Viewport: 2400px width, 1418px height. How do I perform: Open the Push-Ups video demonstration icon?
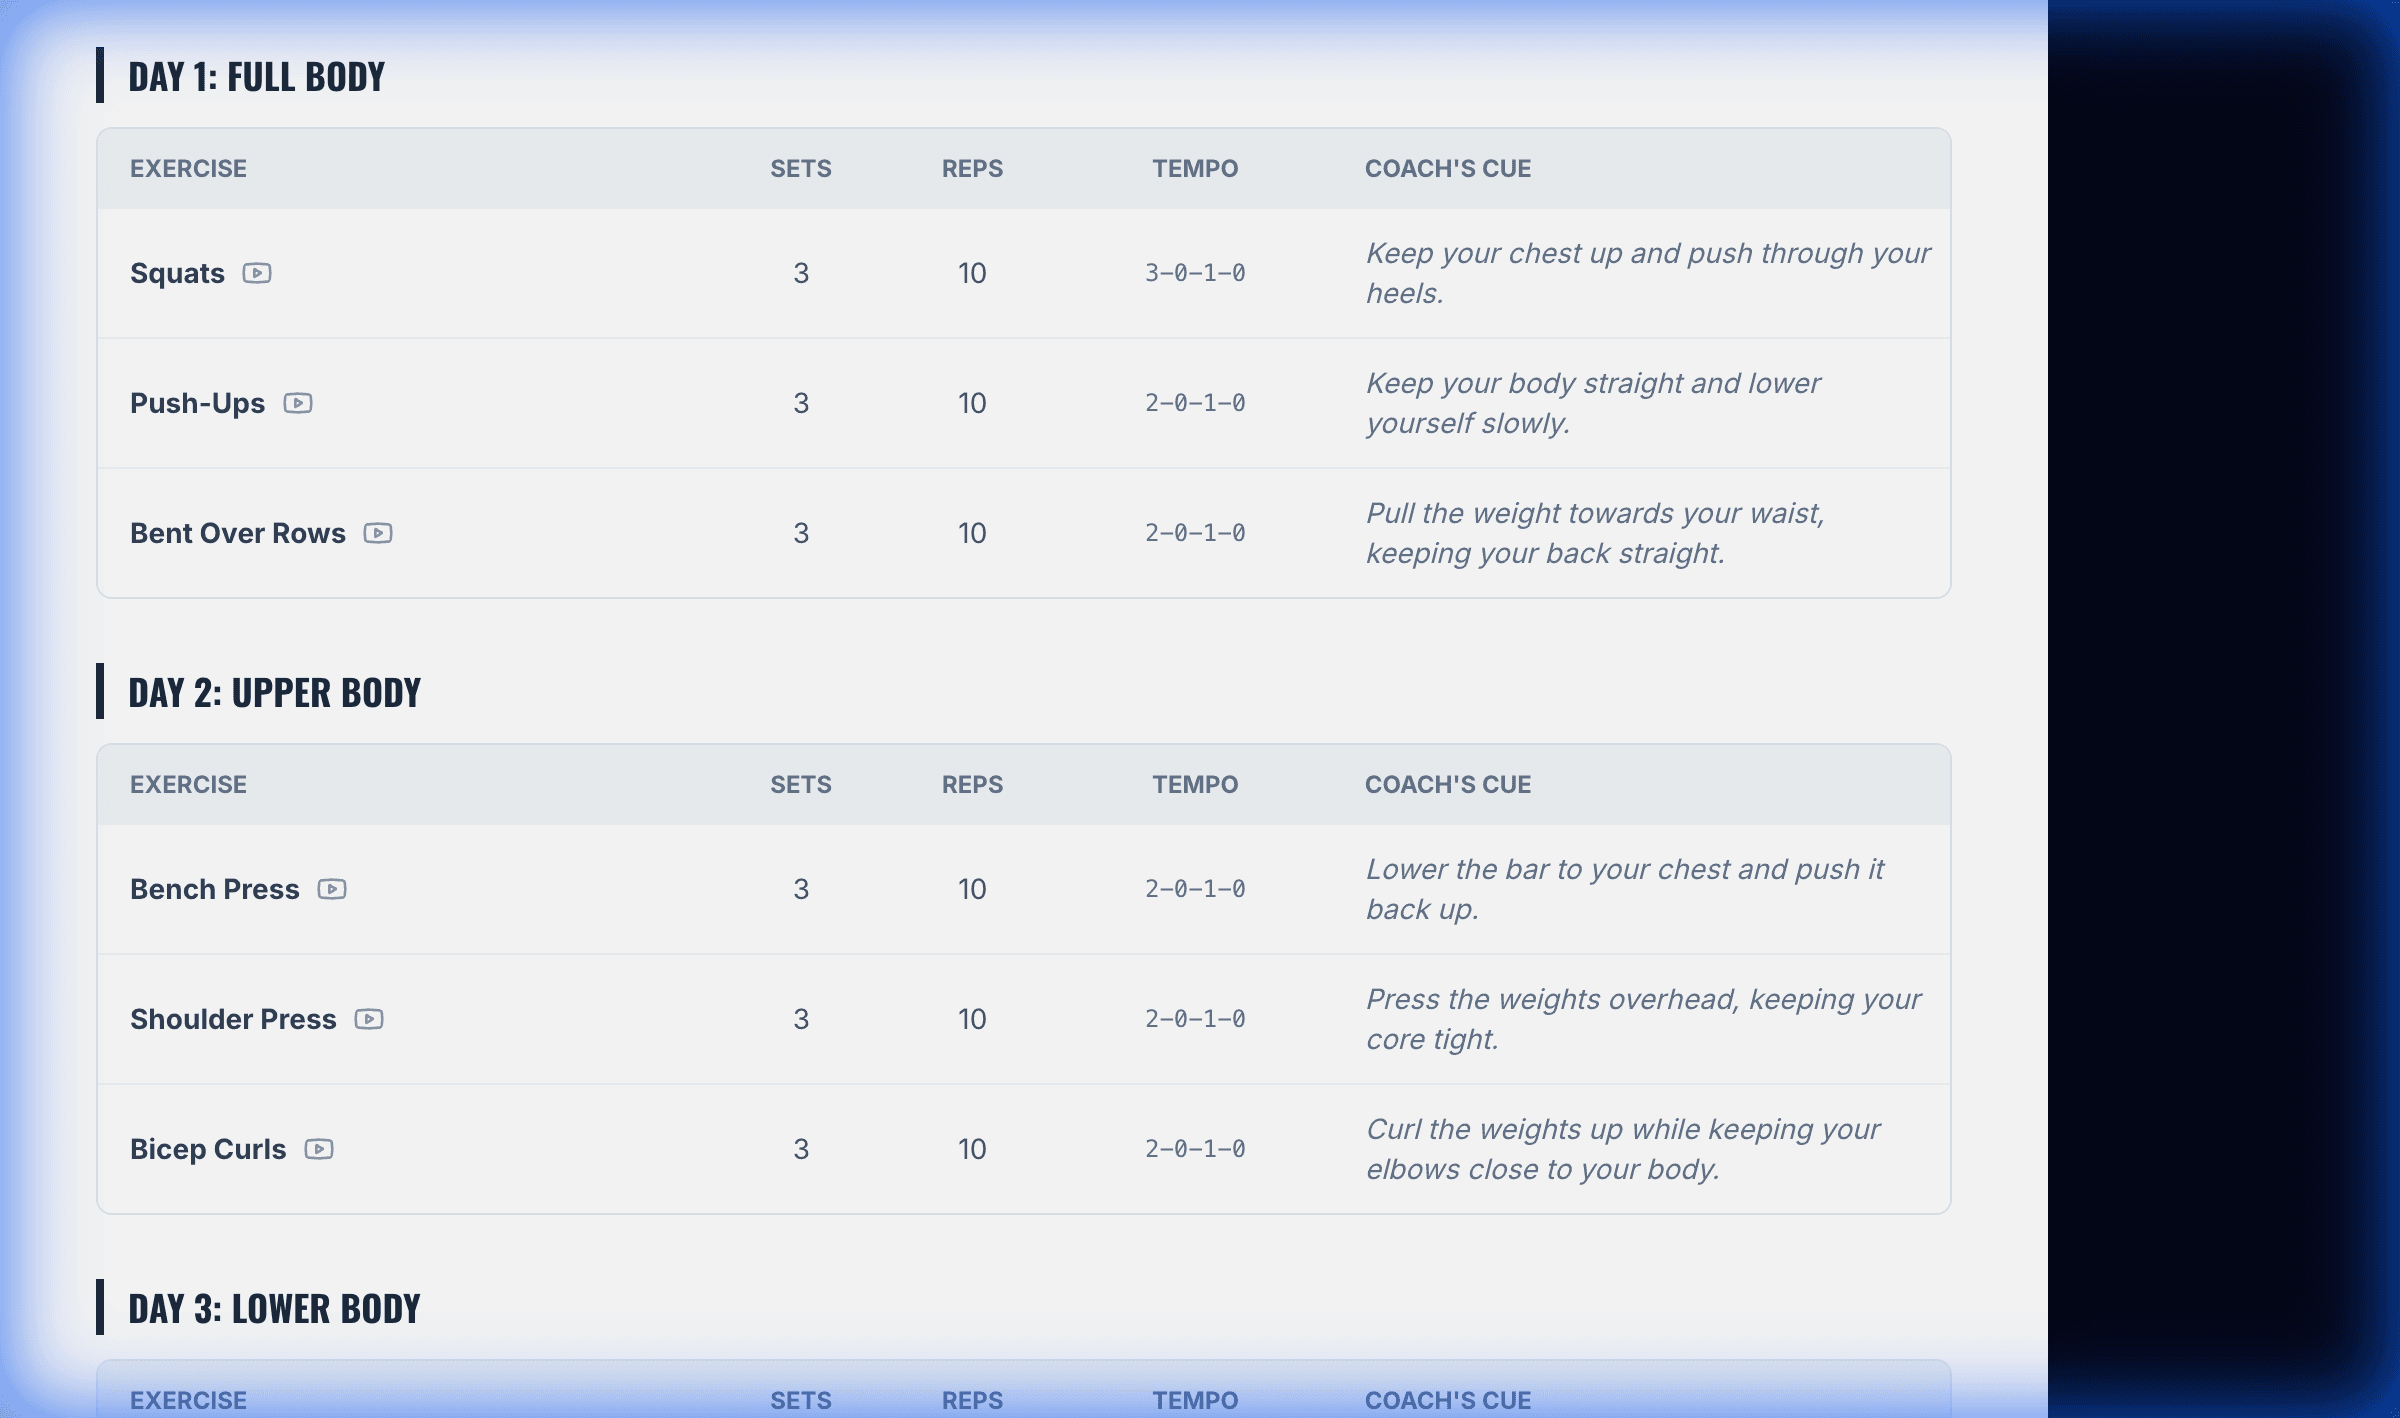click(x=298, y=403)
